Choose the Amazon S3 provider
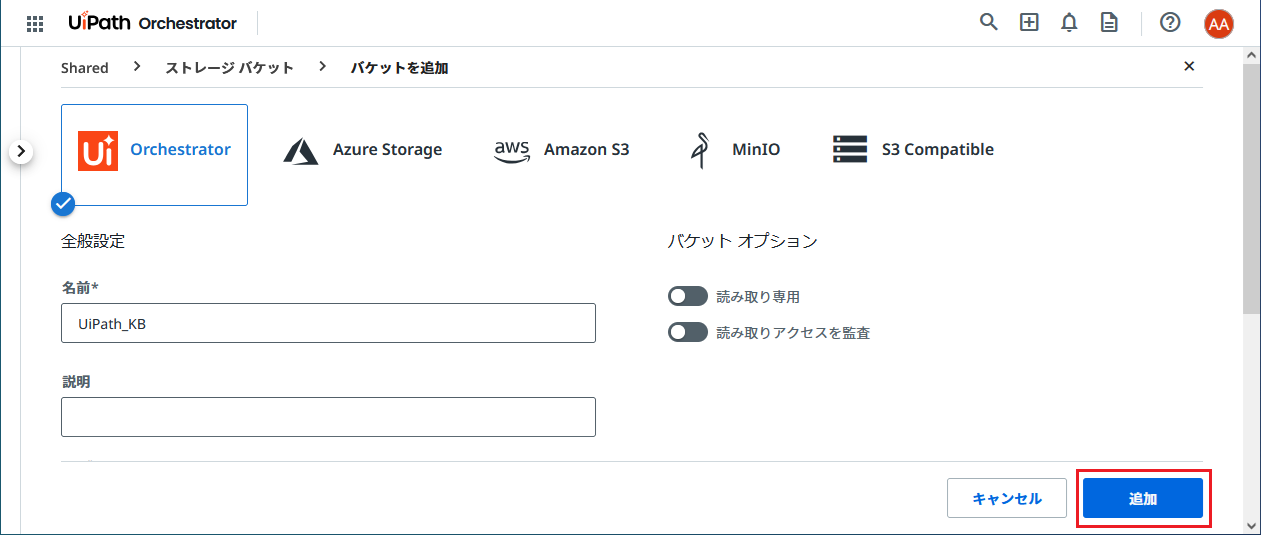1261x535 pixels. [x=562, y=150]
